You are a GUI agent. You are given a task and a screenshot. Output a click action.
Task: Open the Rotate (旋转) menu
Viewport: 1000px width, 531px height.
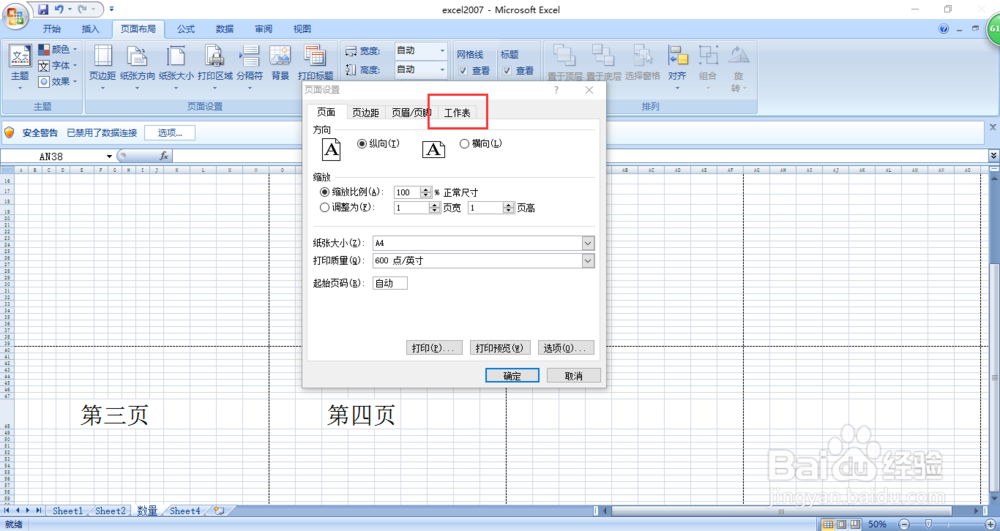(739, 67)
